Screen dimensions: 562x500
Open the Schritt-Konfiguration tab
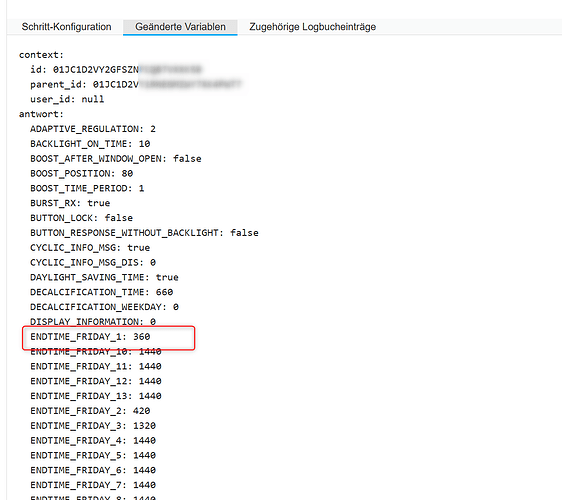pos(66,27)
